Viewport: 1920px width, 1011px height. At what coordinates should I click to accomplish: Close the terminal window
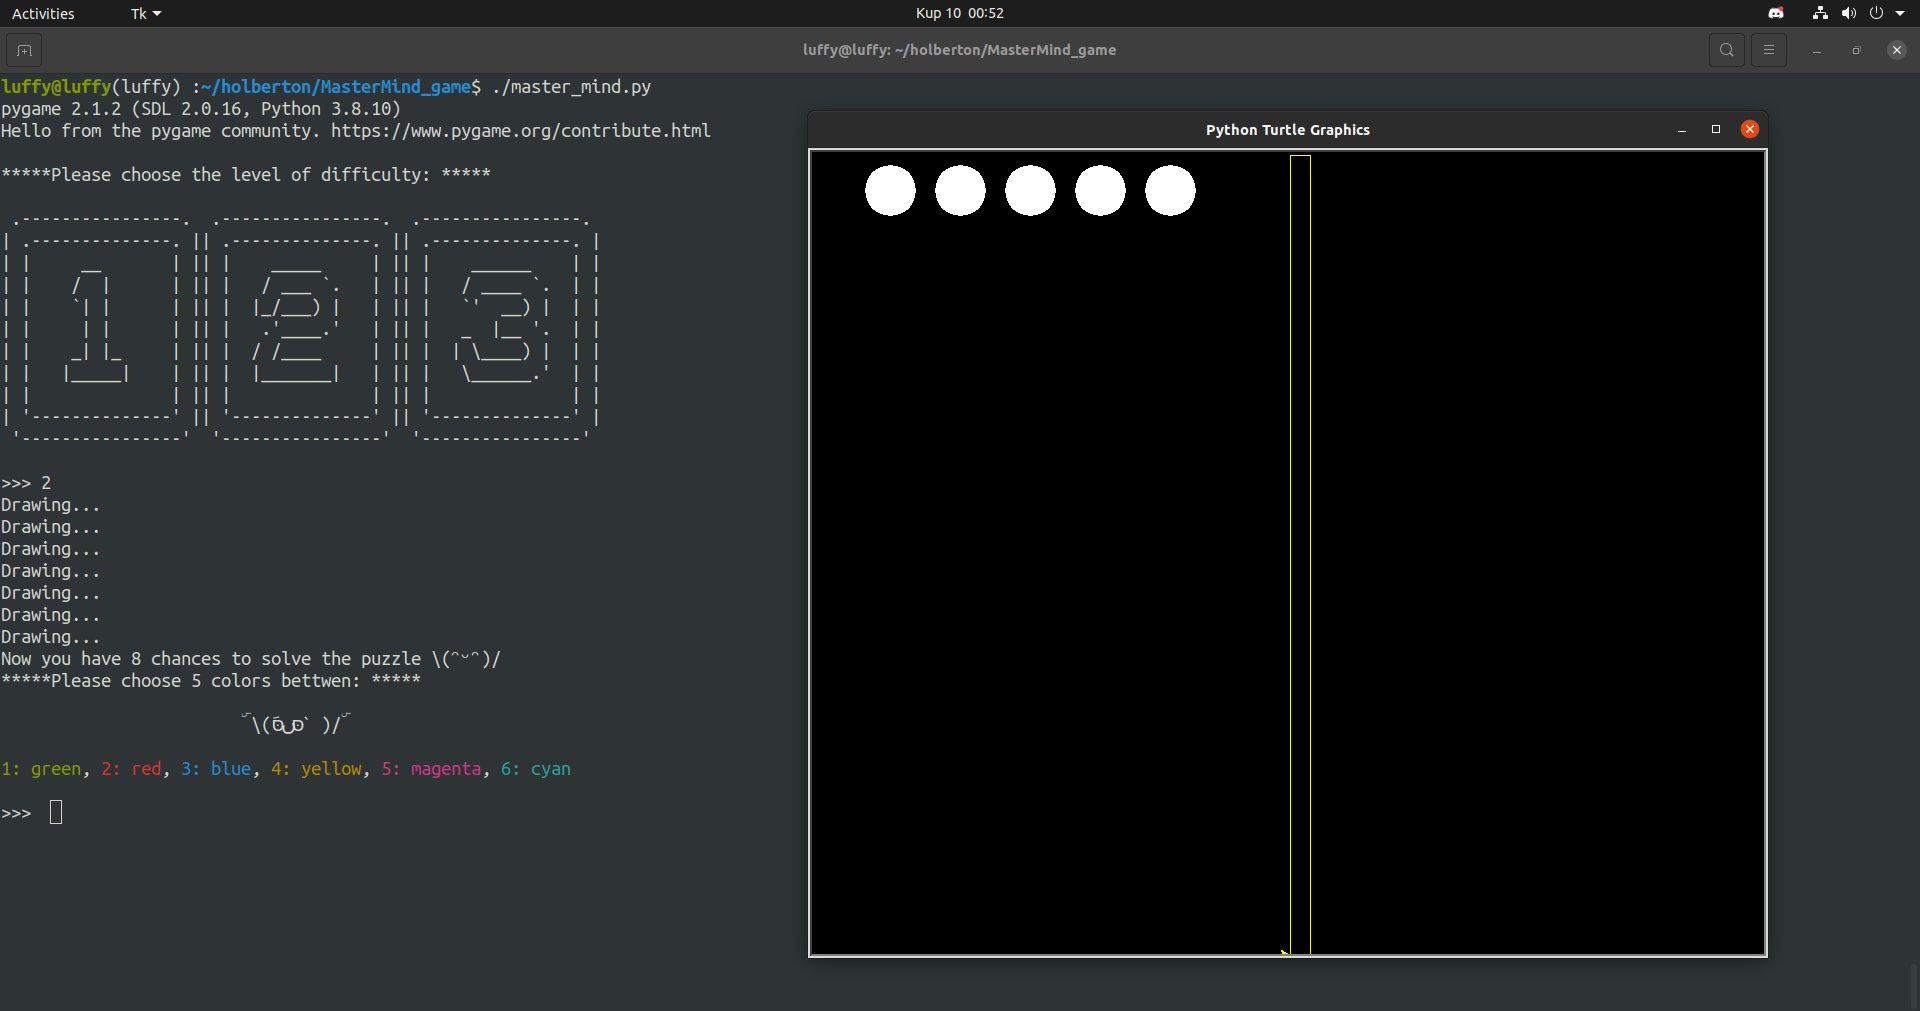point(1896,50)
